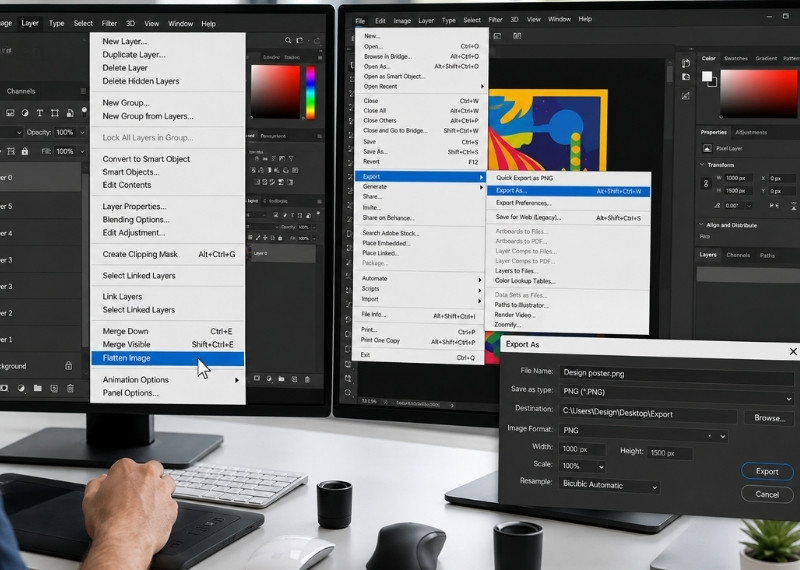The image size is (800, 570).
Task: Click the trash icon in the small Layers panel
Action: (307, 379)
